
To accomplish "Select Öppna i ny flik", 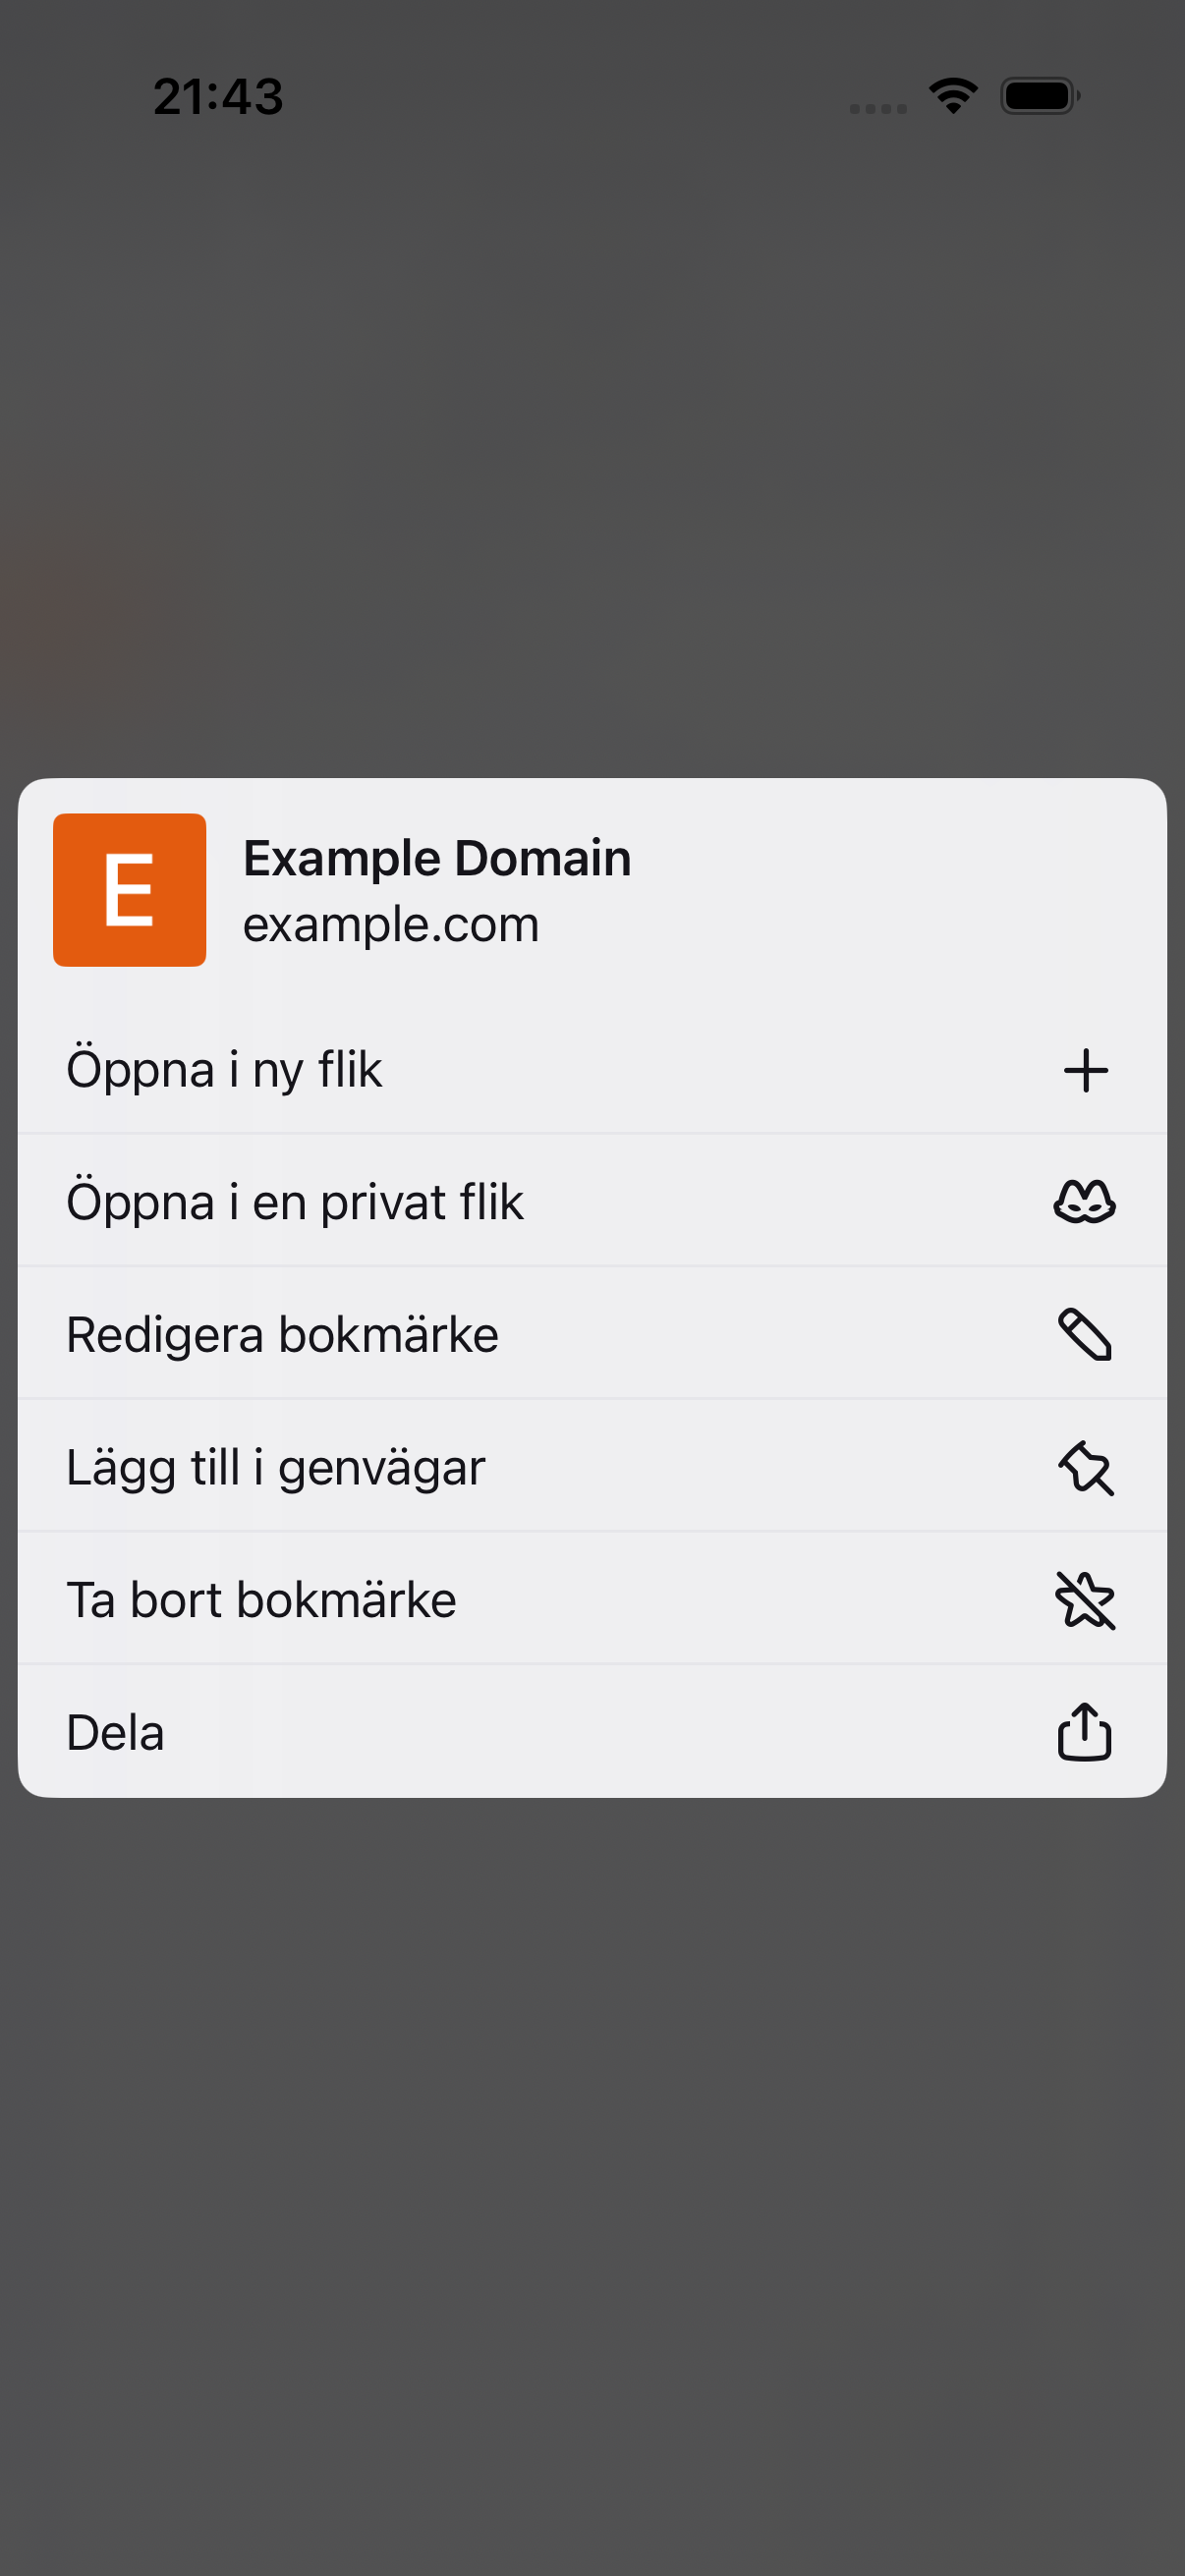I will coord(592,1070).
